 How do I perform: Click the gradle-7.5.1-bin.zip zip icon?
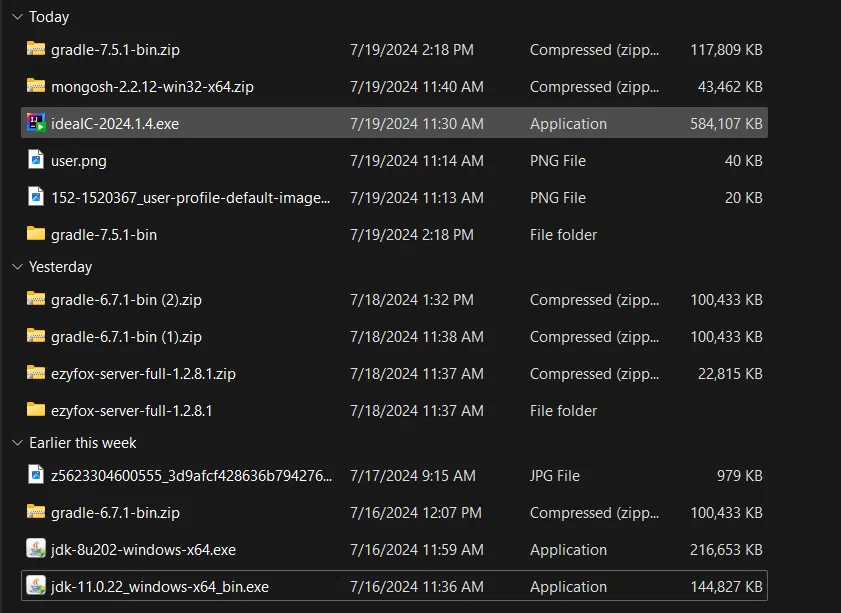tap(36, 49)
